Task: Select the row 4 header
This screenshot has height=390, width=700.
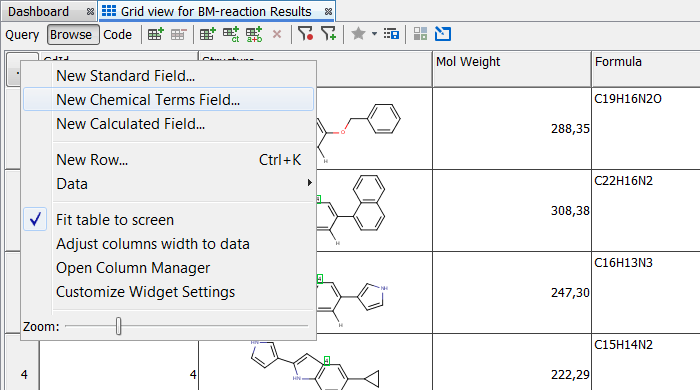Action: point(22,362)
